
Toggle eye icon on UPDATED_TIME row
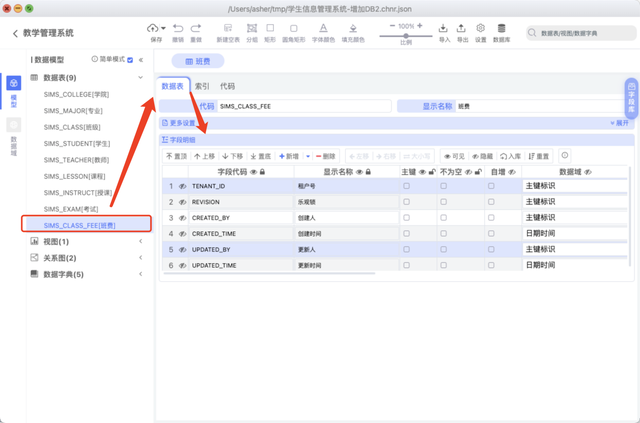coord(182,265)
